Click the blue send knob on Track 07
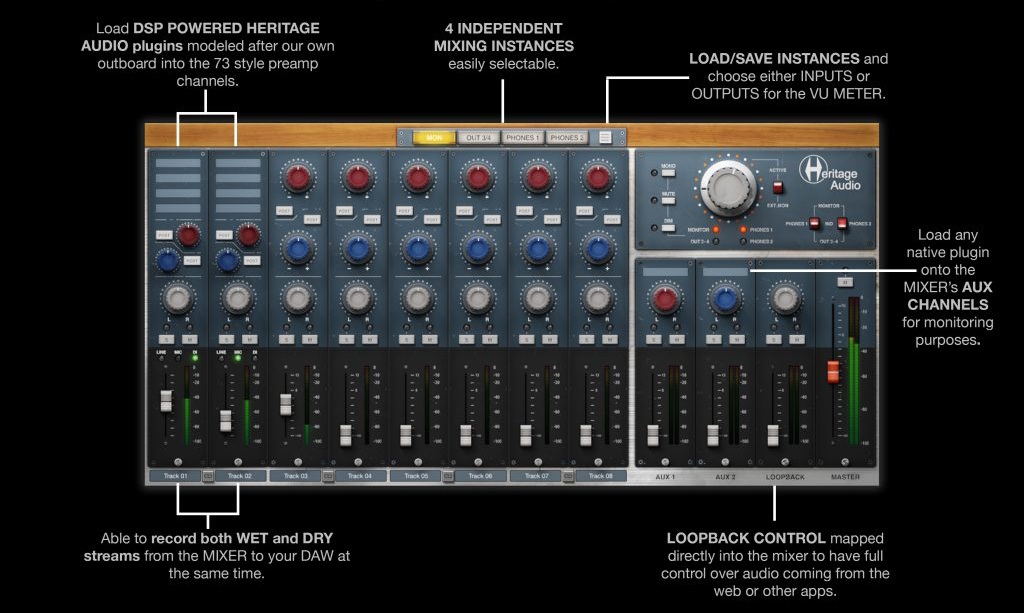The height and width of the screenshot is (613, 1024). (x=538, y=249)
